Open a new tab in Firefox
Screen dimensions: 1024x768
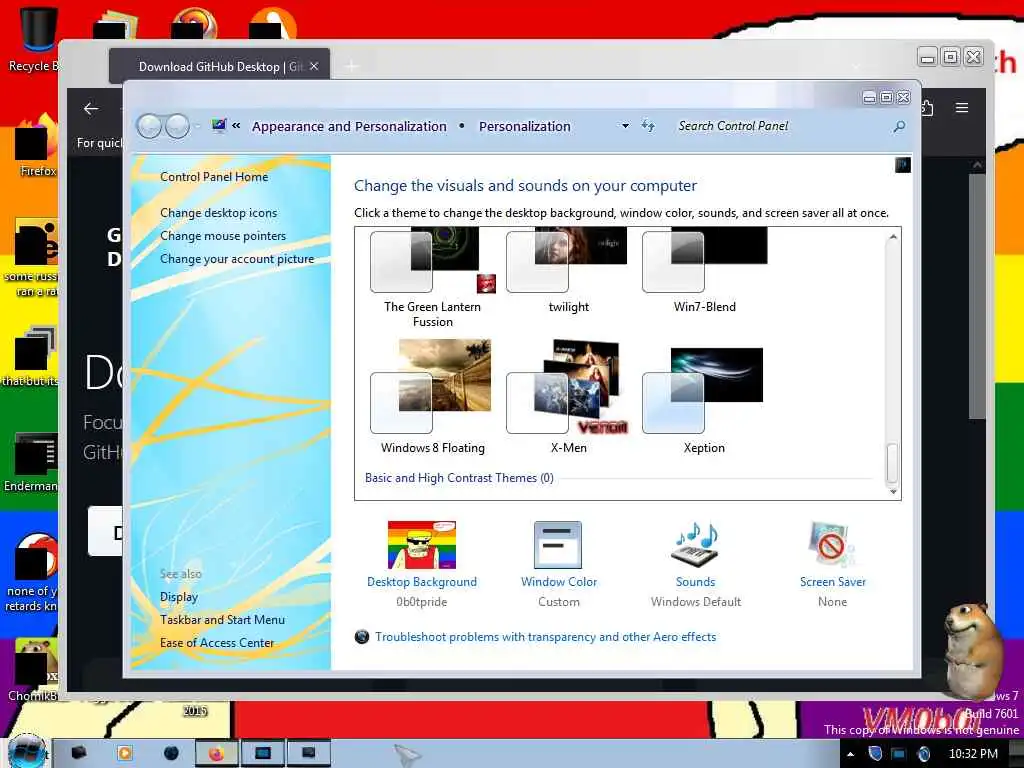click(x=351, y=66)
